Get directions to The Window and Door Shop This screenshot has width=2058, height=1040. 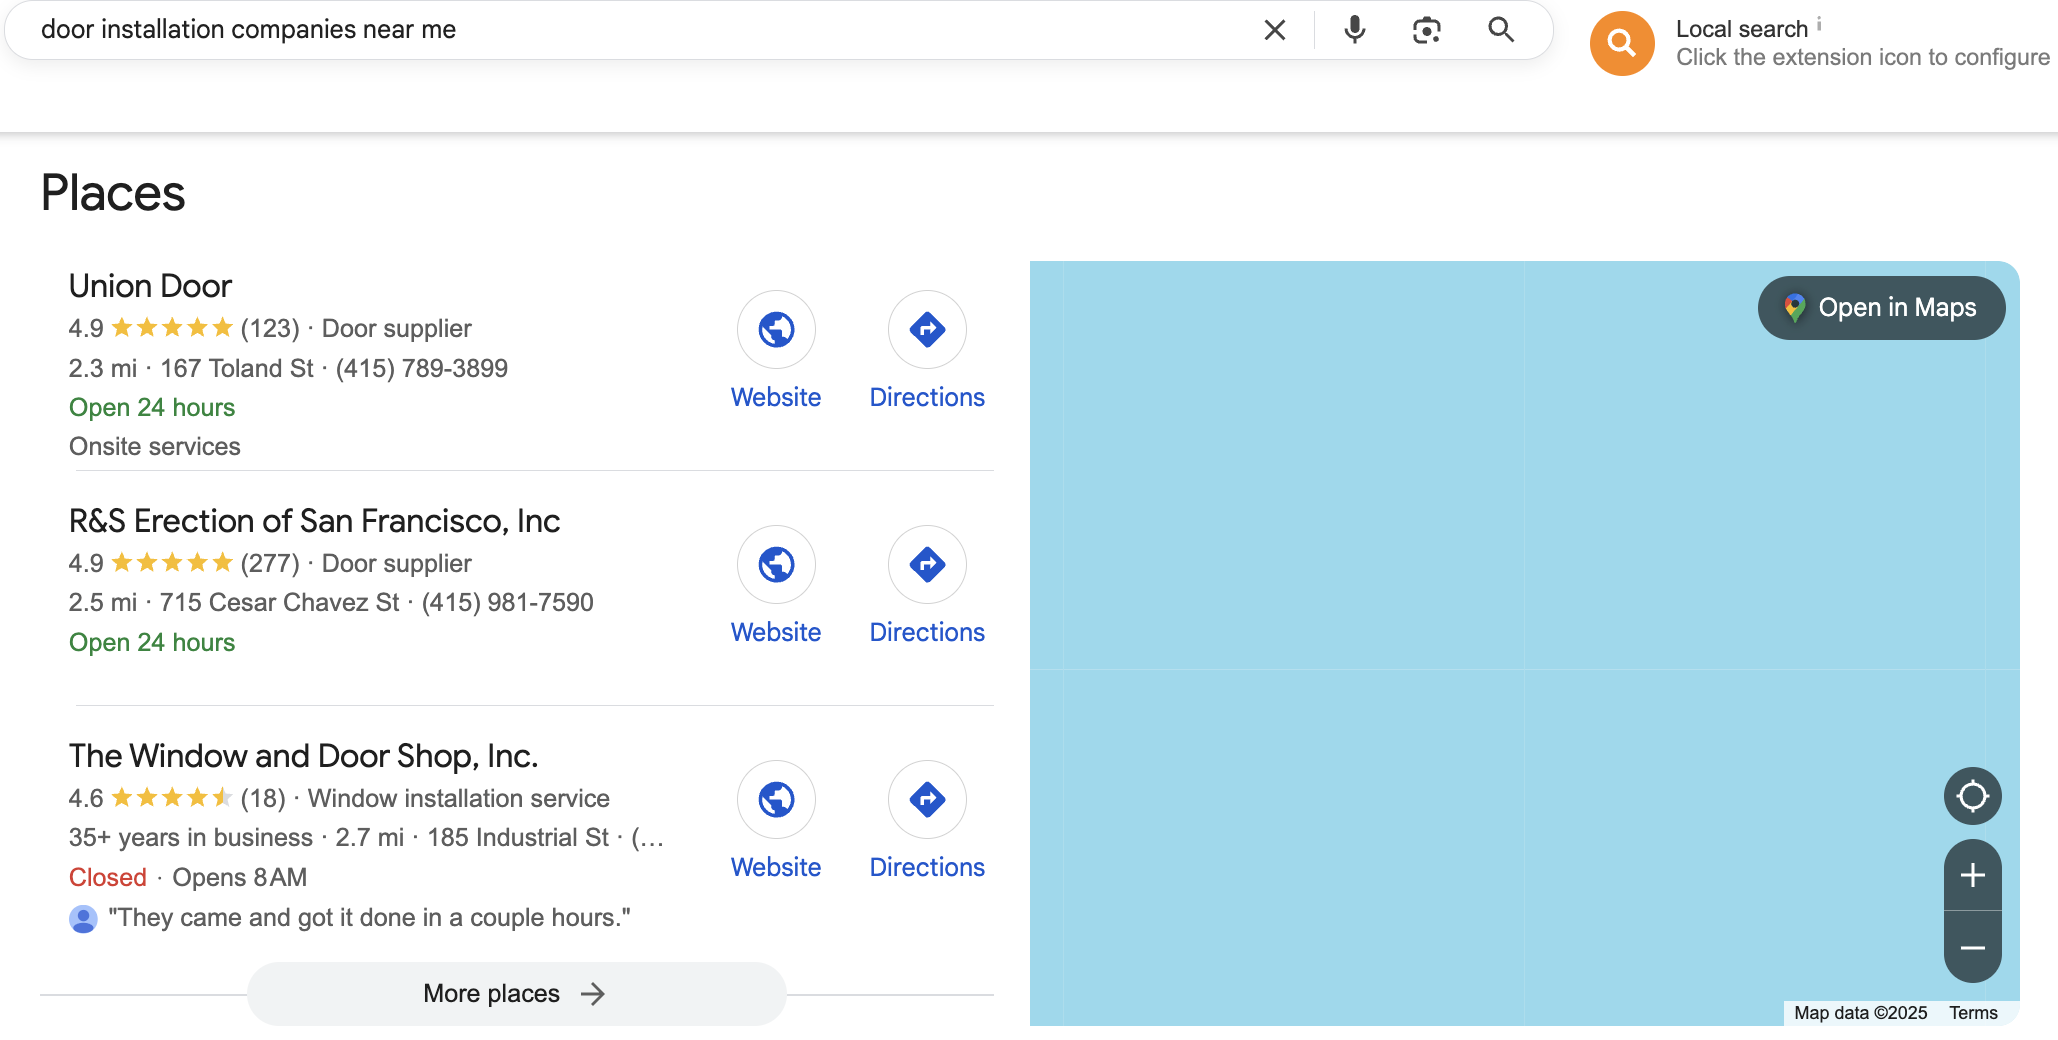(x=927, y=799)
